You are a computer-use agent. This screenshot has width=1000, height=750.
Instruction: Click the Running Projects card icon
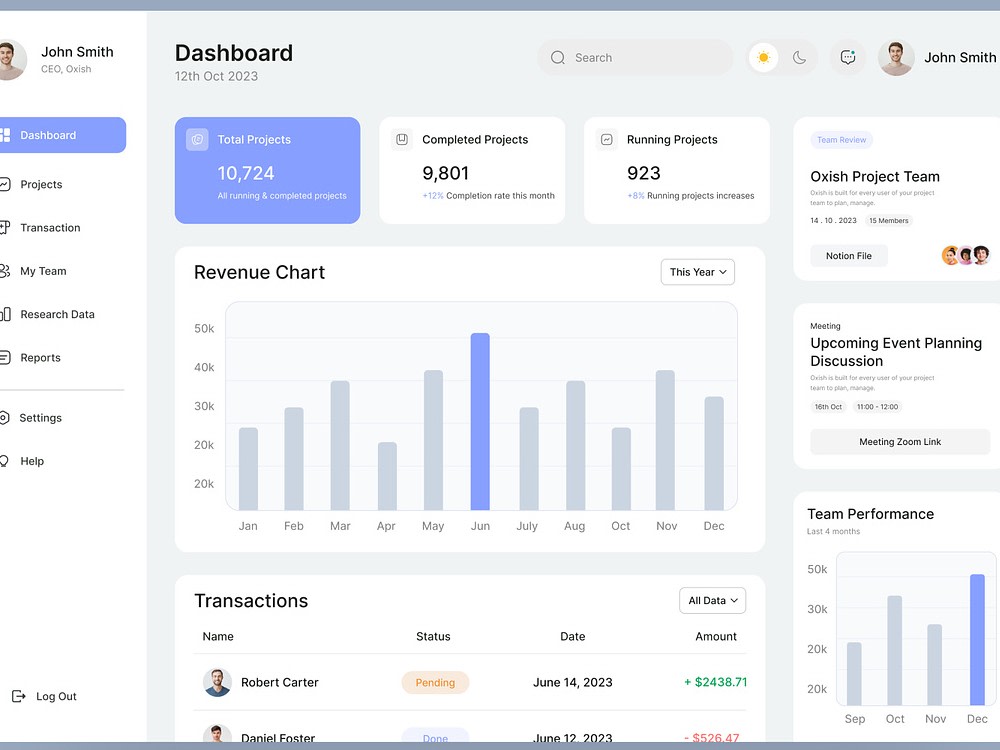[x=607, y=139]
